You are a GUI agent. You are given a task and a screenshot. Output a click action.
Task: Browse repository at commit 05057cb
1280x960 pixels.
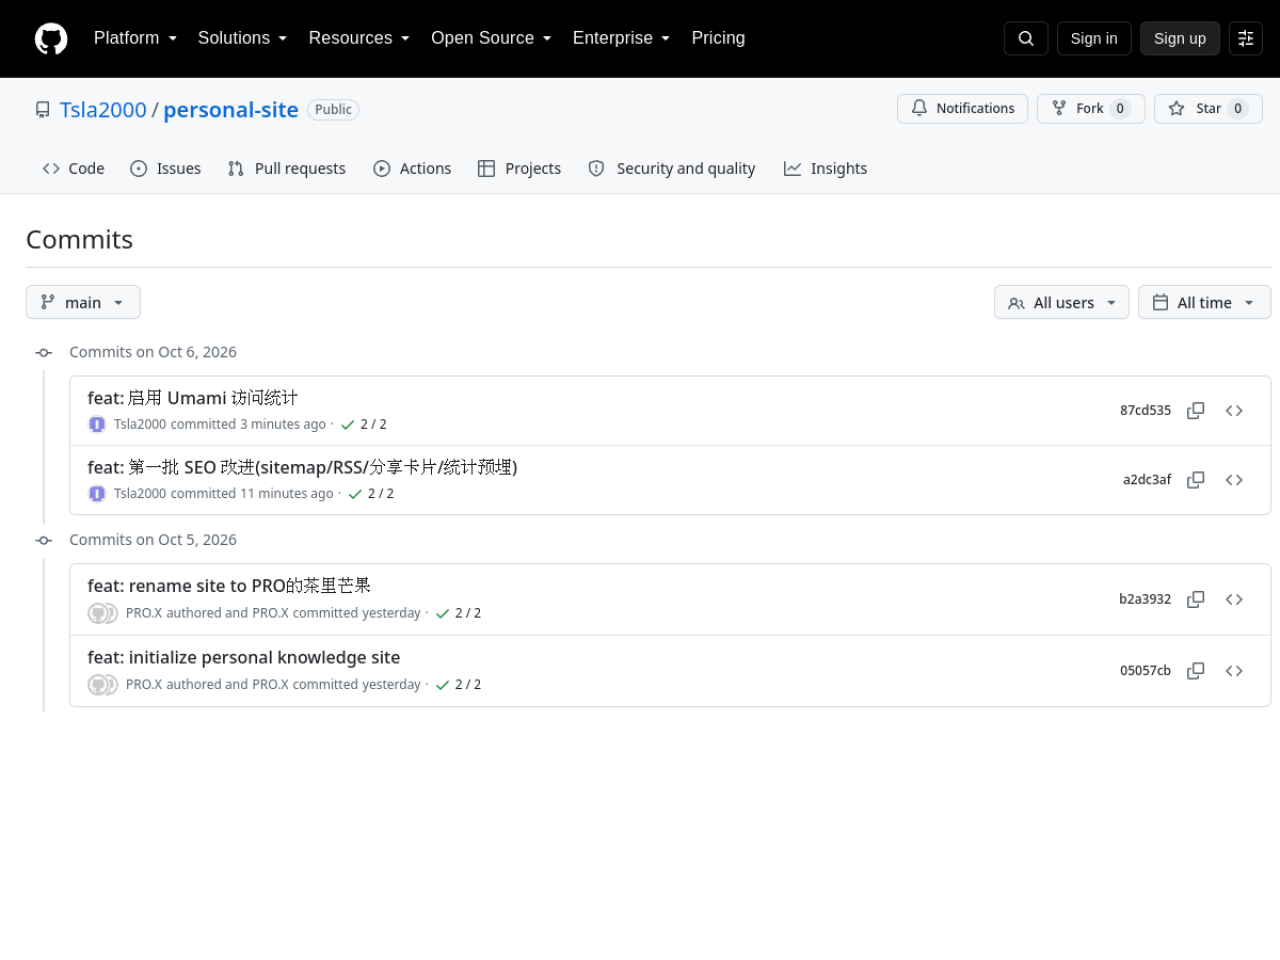tap(1234, 671)
